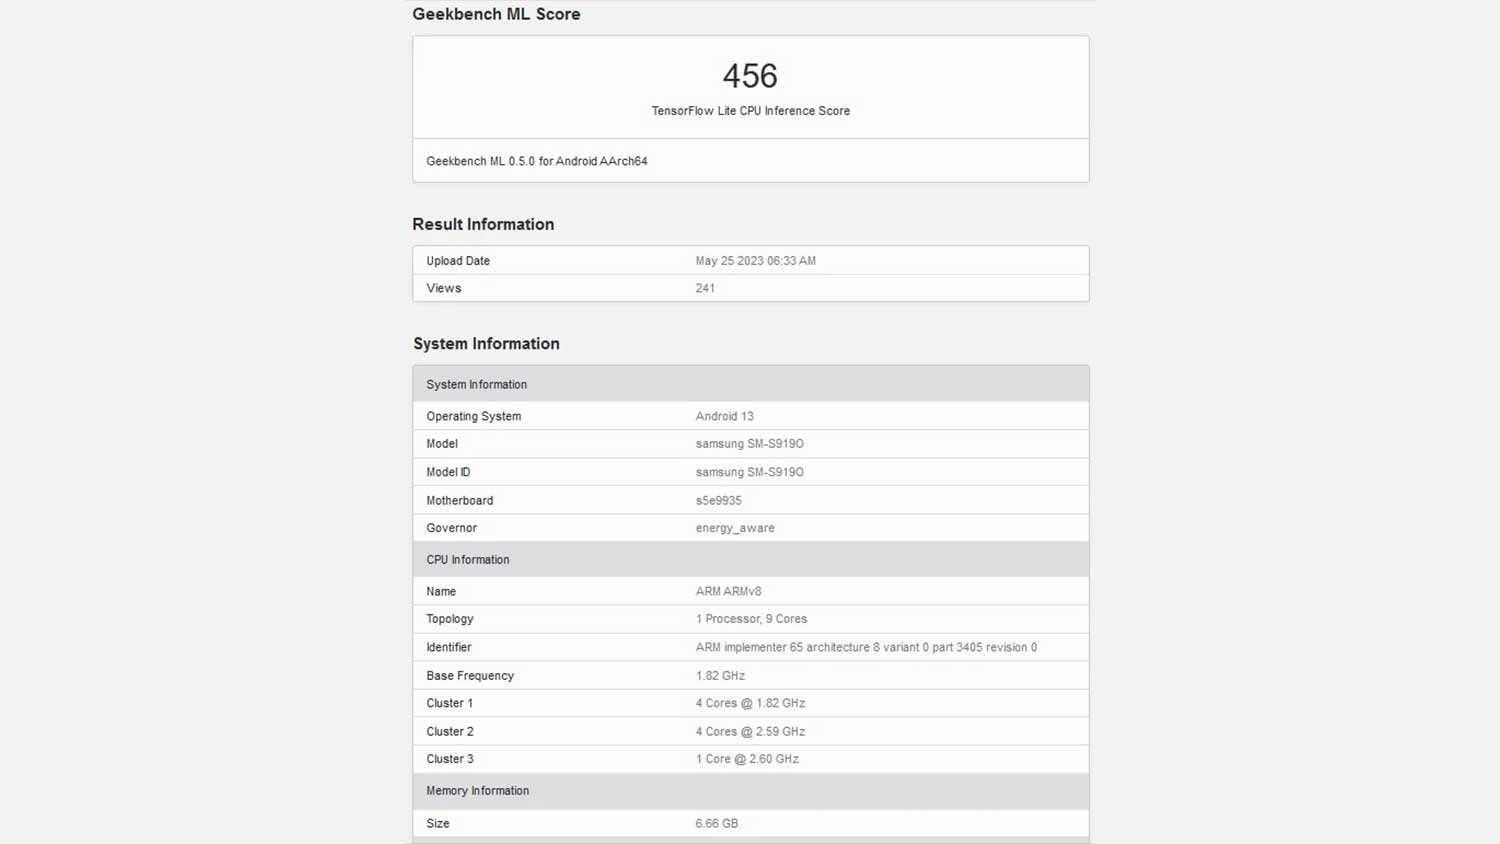This screenshot has height=844, width=1500.
Task: Click the Geekbench ML Score heading
Action: tap(496, 14)
